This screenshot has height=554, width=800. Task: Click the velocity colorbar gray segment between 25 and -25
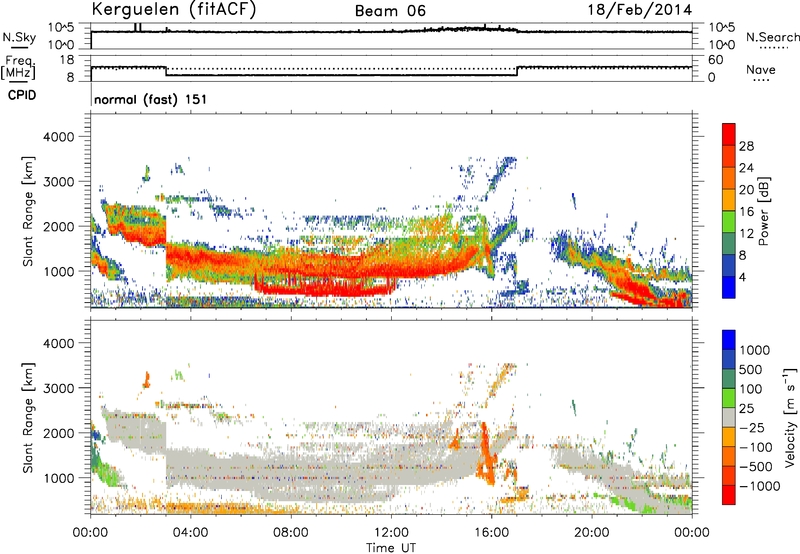click(729, 417)
